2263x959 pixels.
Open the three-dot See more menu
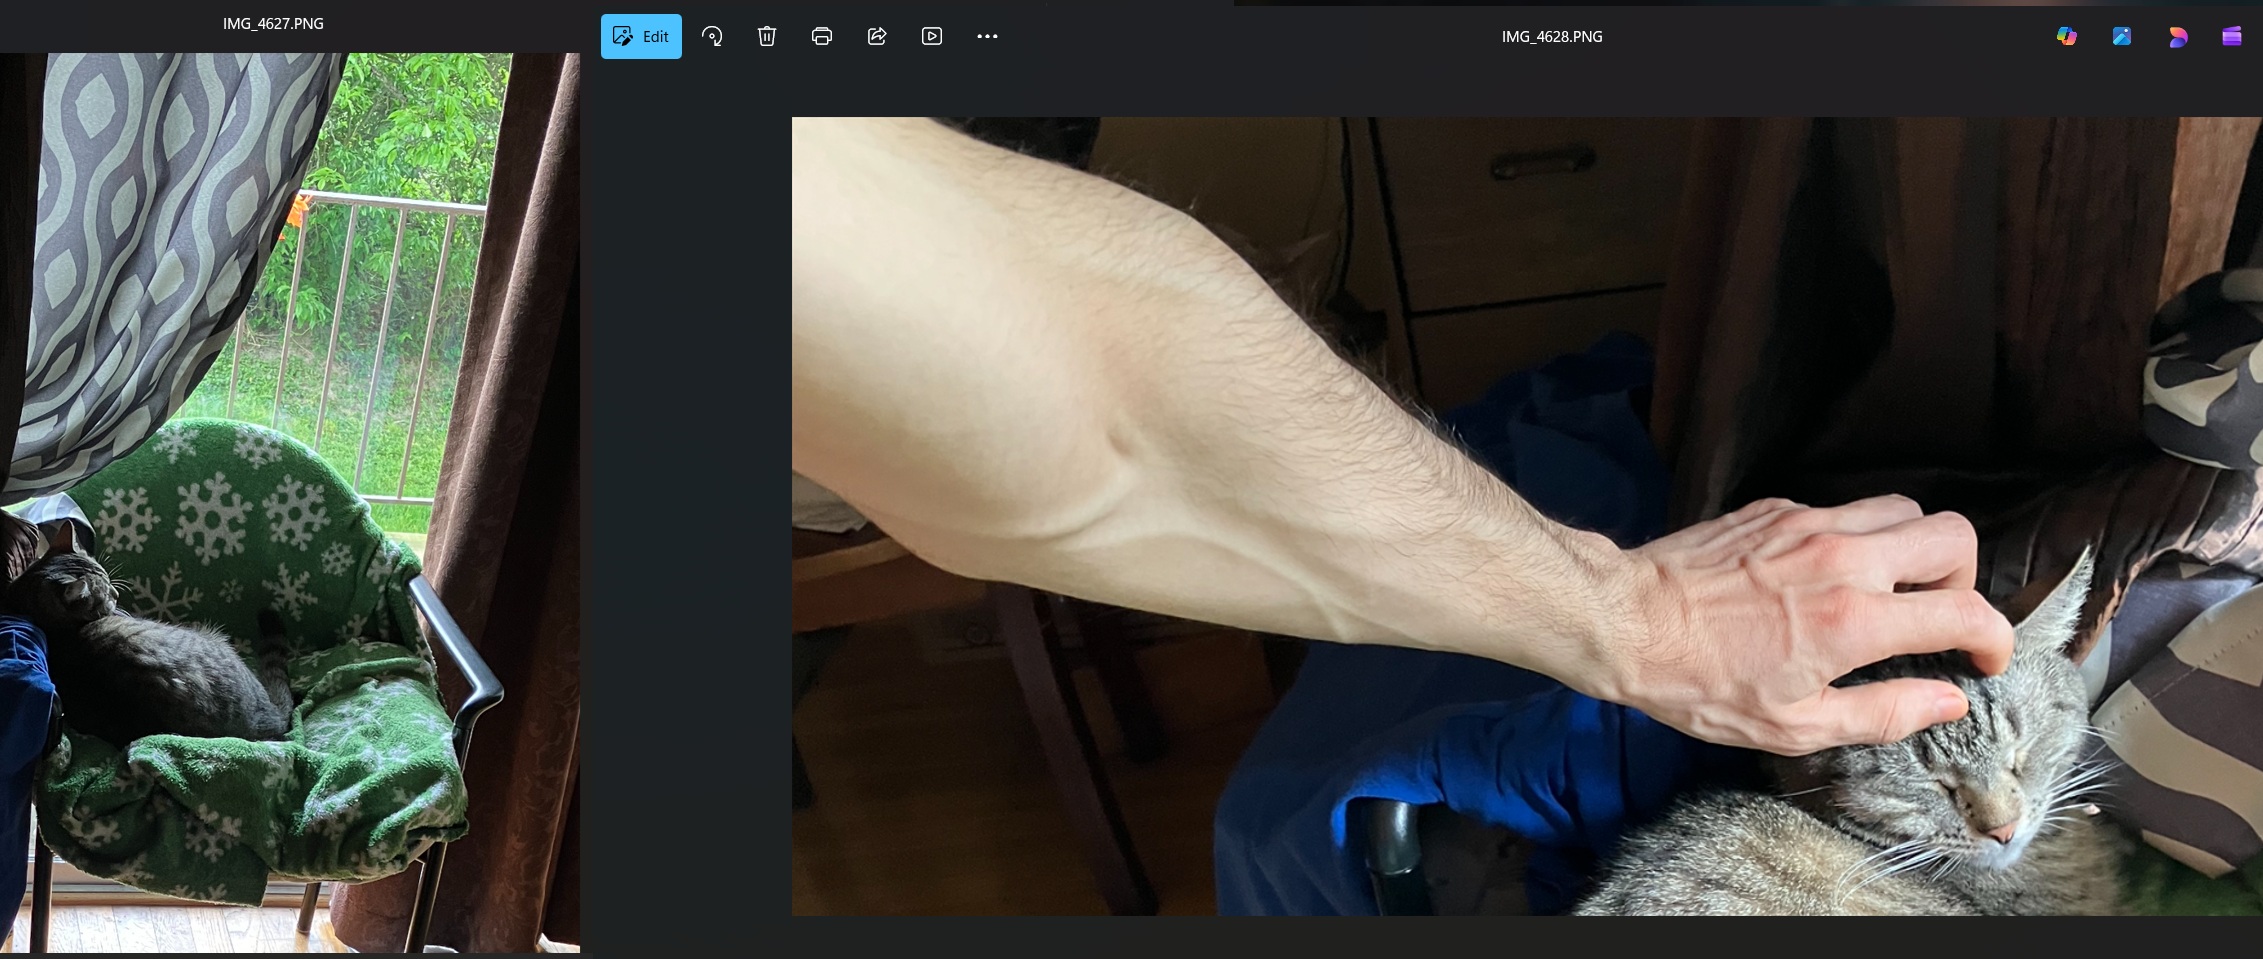click(987, 37)
